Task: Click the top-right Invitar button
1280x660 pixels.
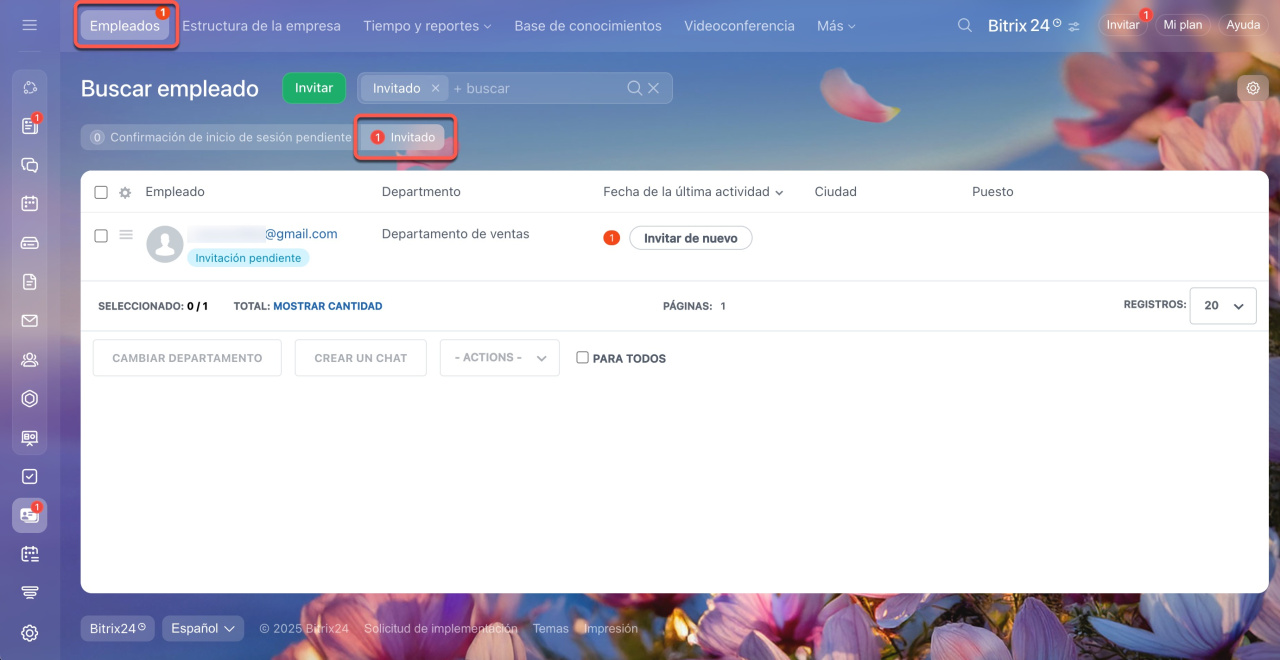Action: pyautogui.click(x=1123, y=25)
